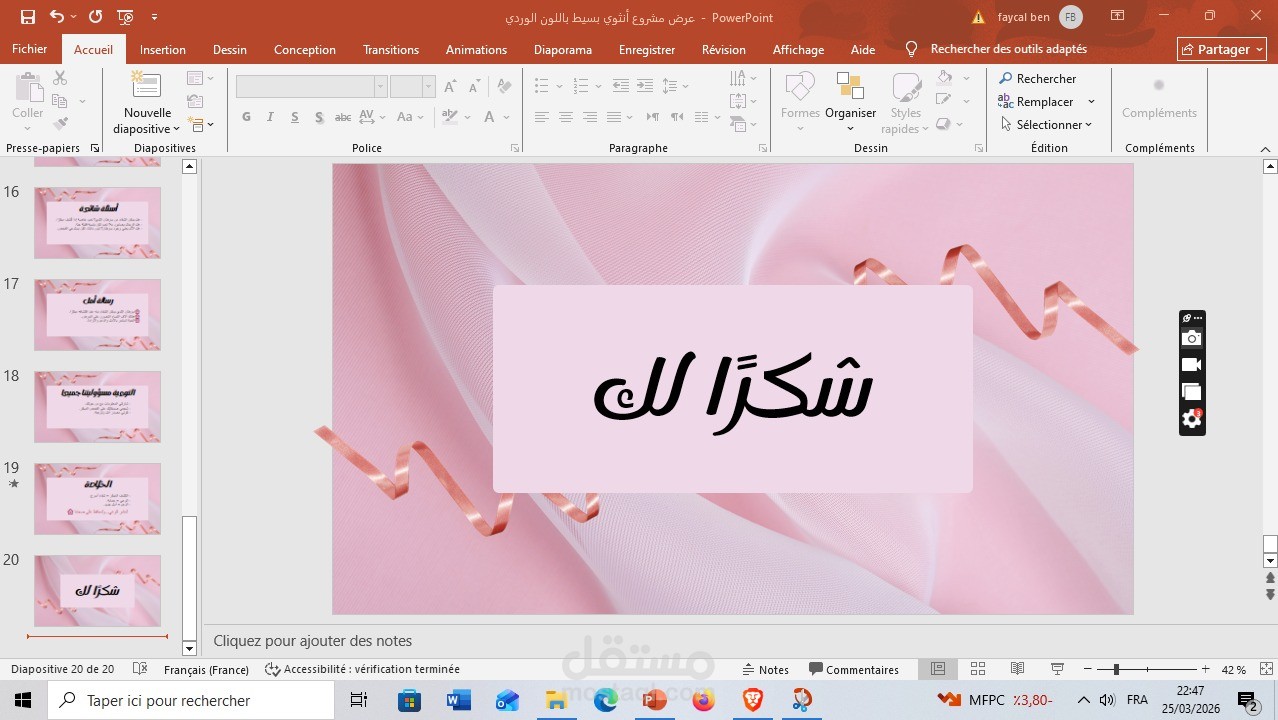
Task: Redo the last action
Action: point(95,17)
